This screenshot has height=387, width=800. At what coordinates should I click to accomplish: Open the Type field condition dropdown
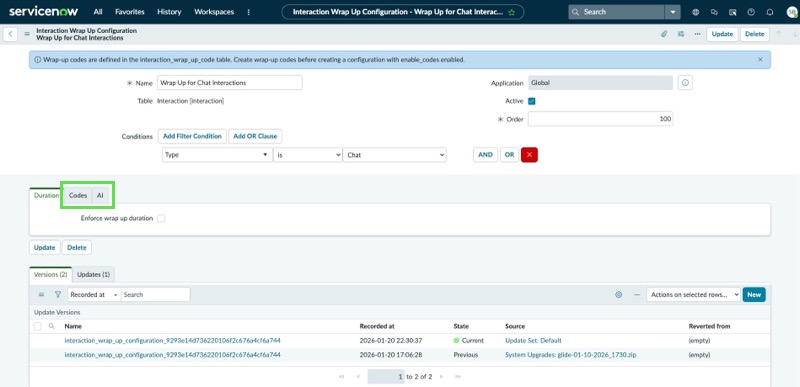point(218,155)
